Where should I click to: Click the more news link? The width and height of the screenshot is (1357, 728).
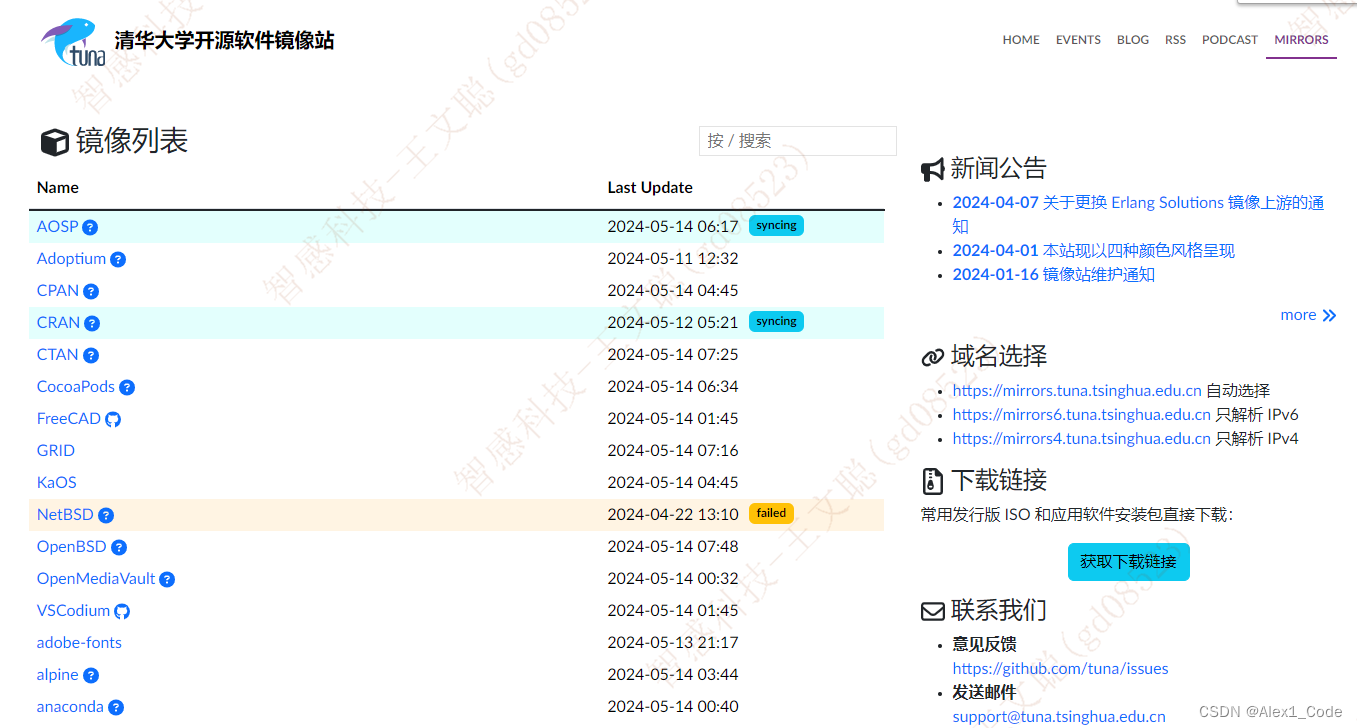pos(1298,315)
